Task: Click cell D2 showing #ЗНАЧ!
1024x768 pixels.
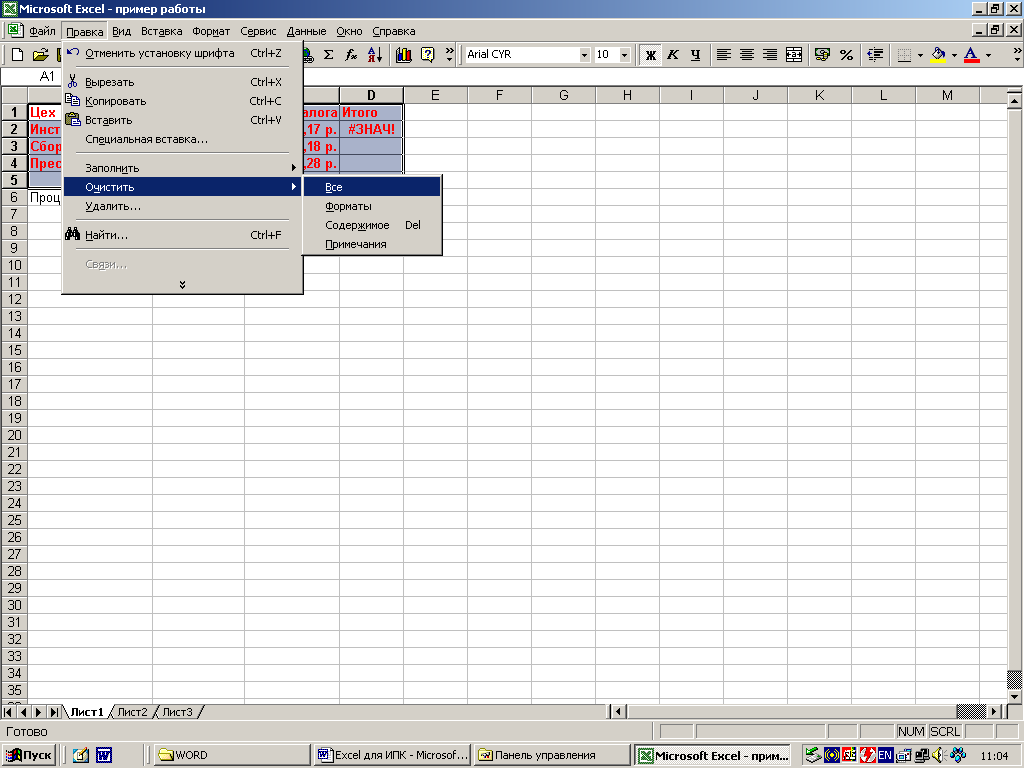Action: tap(371, 129)
